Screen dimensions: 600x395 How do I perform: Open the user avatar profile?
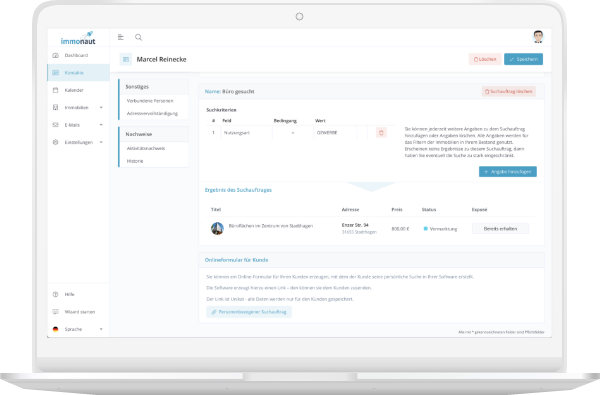pos(538,37)
